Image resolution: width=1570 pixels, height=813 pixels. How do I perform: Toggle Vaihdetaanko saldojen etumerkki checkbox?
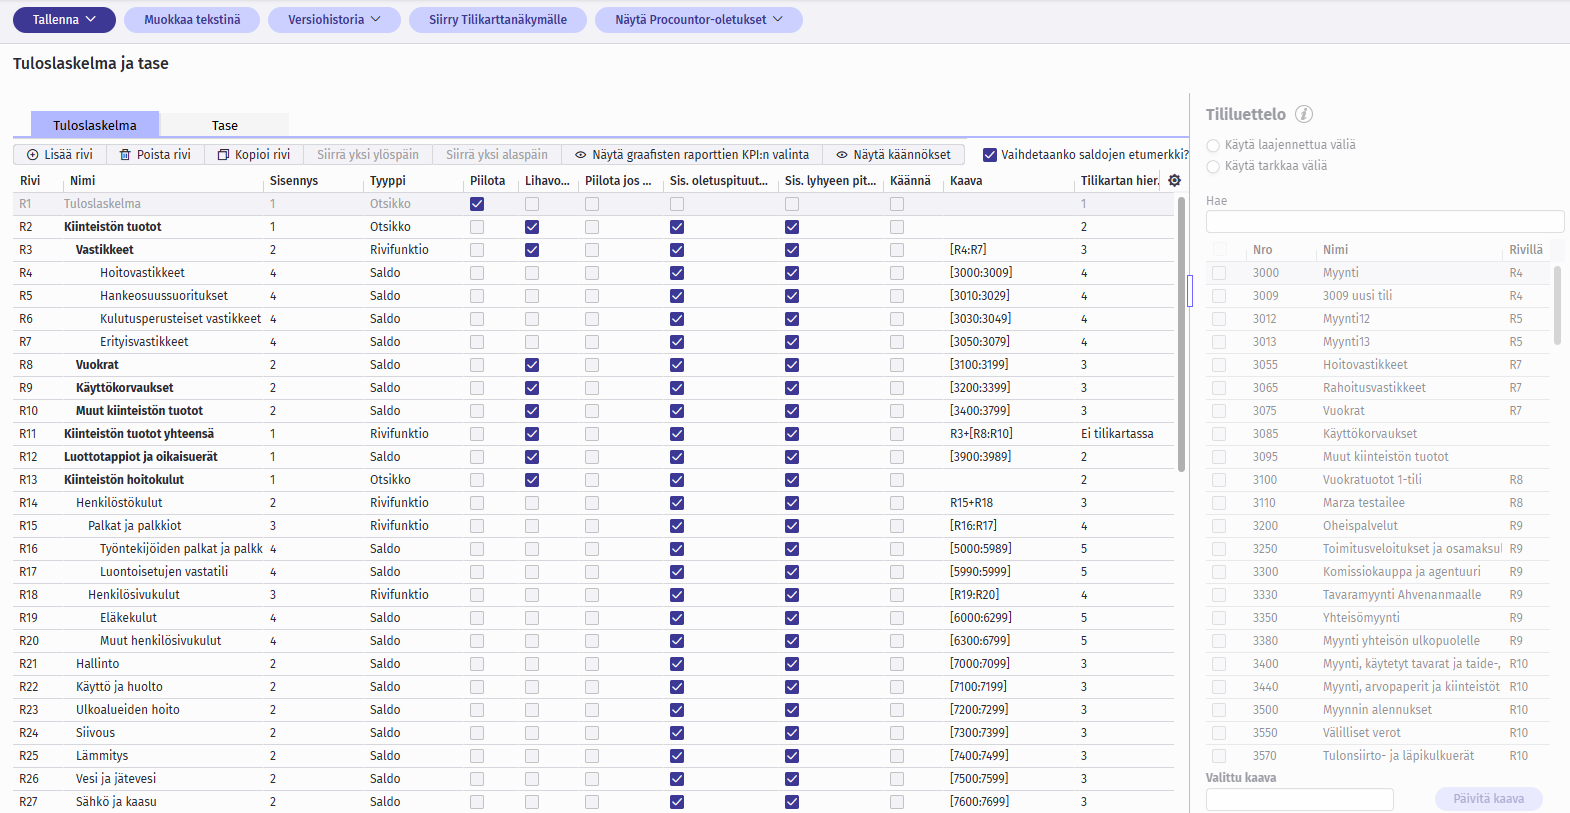tap(990, 155)
